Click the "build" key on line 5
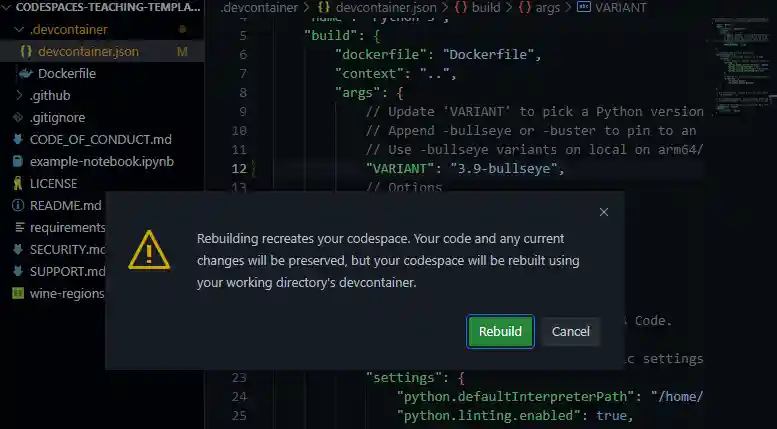Viewport: 777px width, 429px height. coord(331,36)
